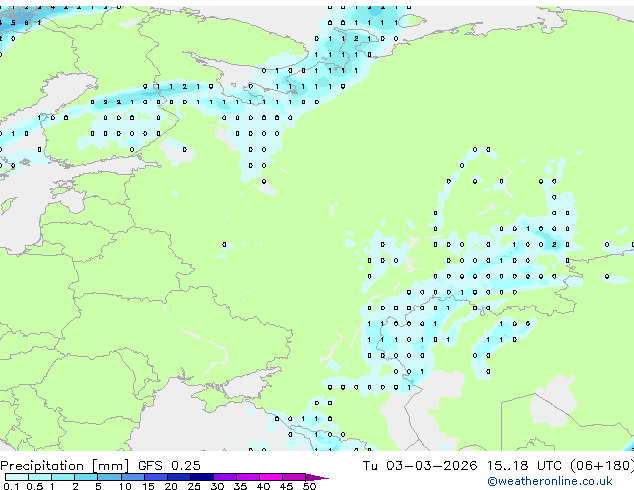Click the 20–25 mm legend color box
634x490 pixels.
[x=179, y=477]
